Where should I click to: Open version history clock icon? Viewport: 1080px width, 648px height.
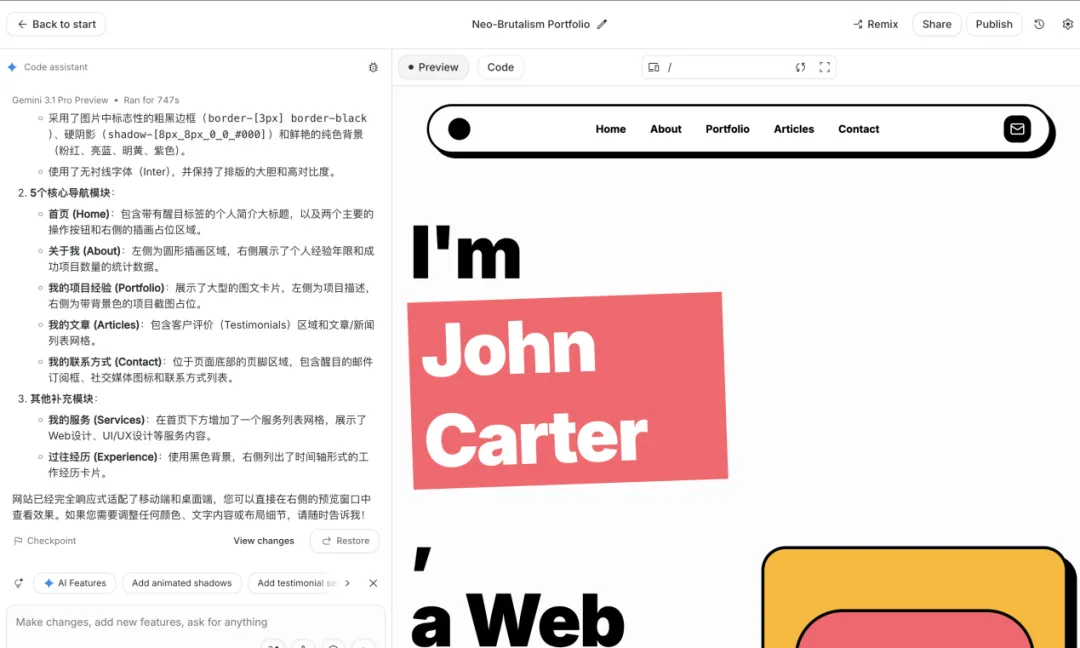1039,24
